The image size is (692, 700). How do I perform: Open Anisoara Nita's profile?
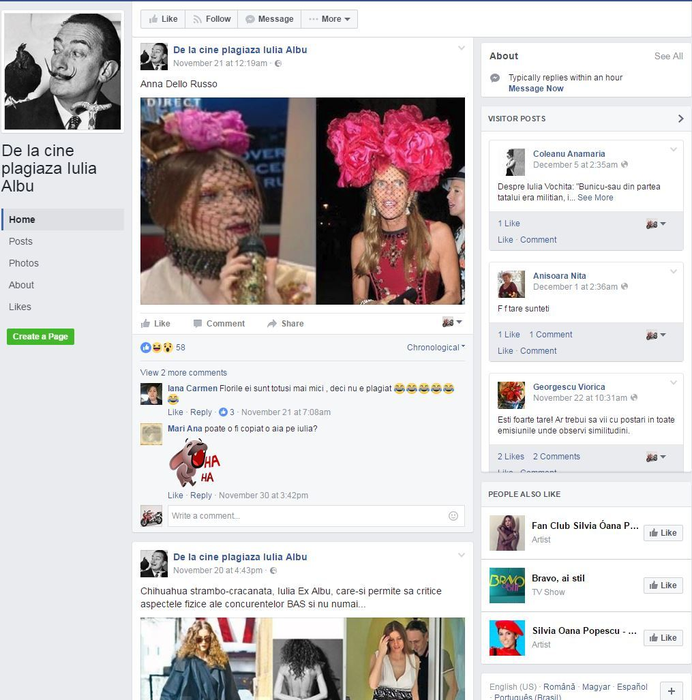(559, 276)
